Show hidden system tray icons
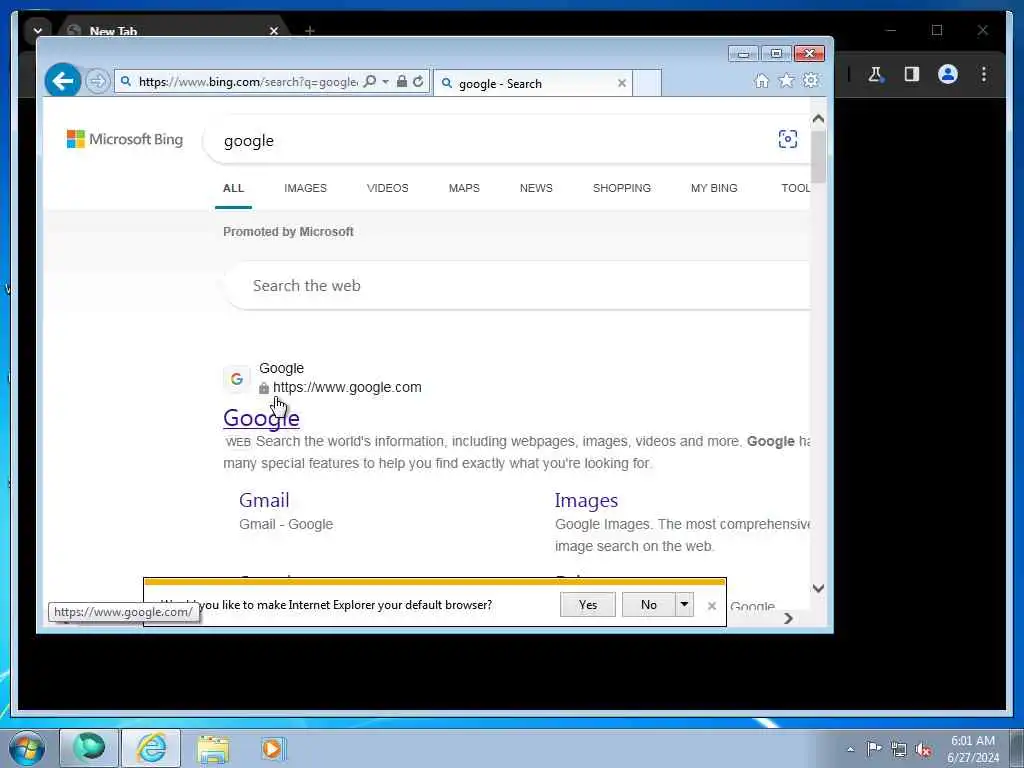 850,749
